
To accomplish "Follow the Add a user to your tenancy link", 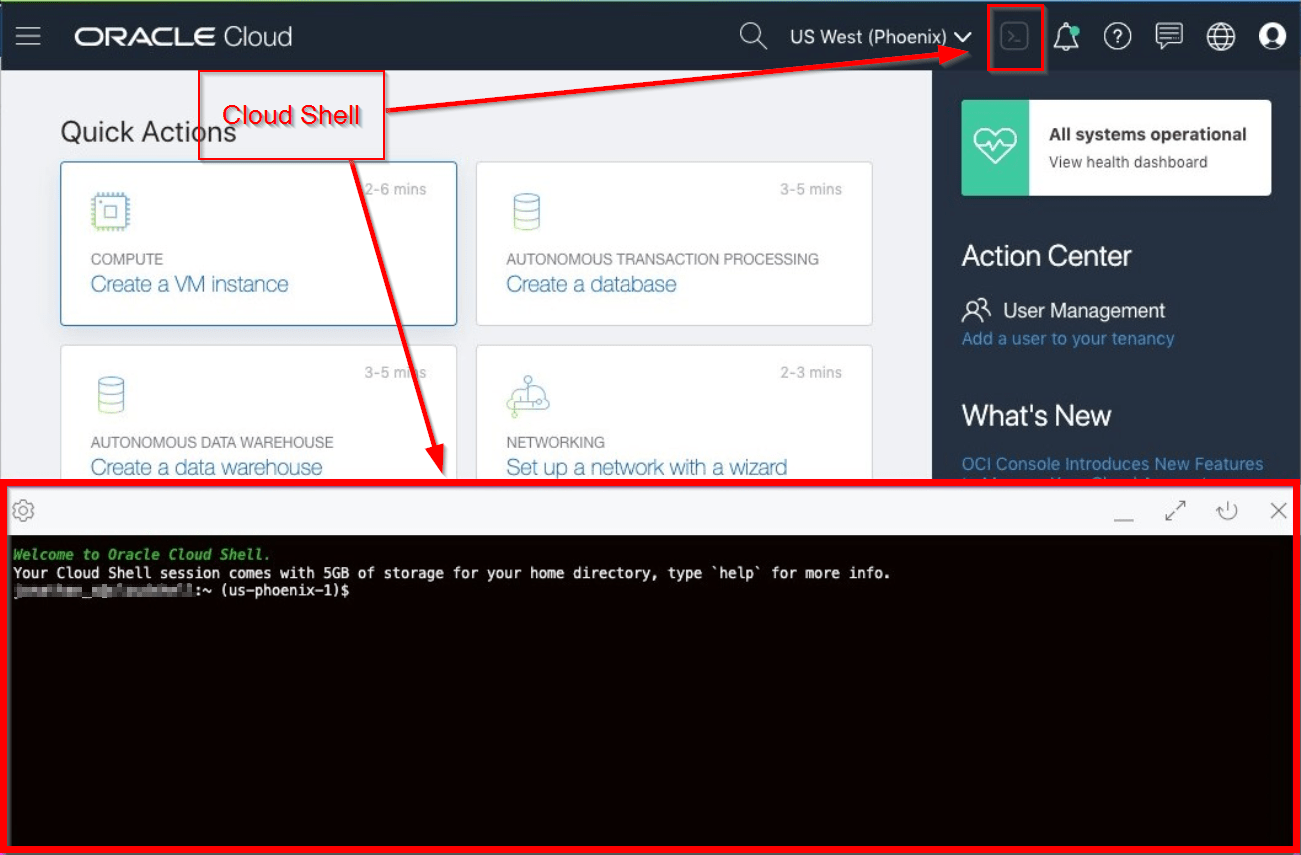I will (x=1067, y=338).
